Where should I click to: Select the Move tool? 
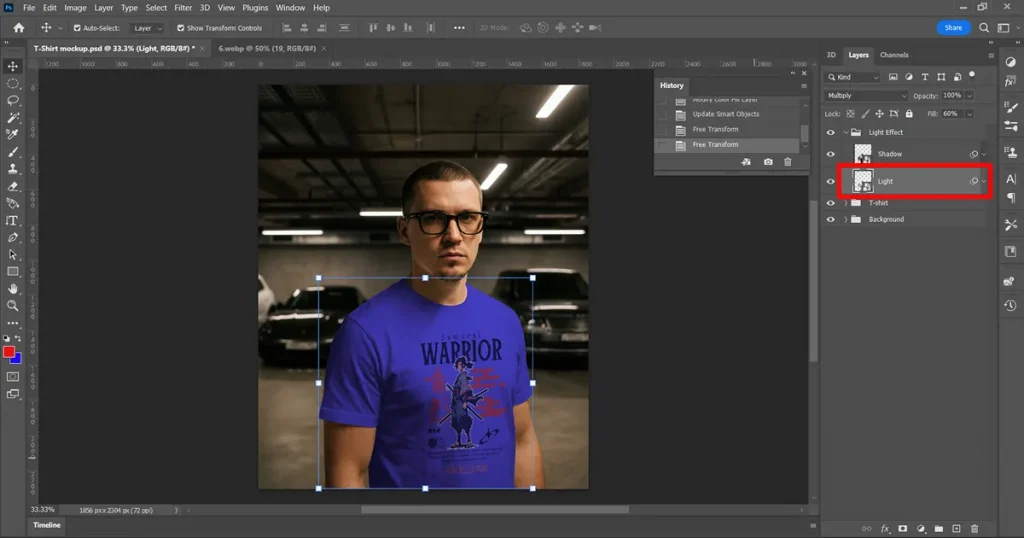[13, 66]
